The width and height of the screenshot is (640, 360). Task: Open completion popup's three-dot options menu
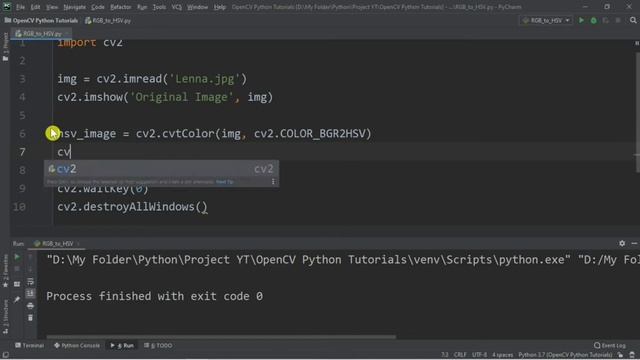(x=273, y=182)
